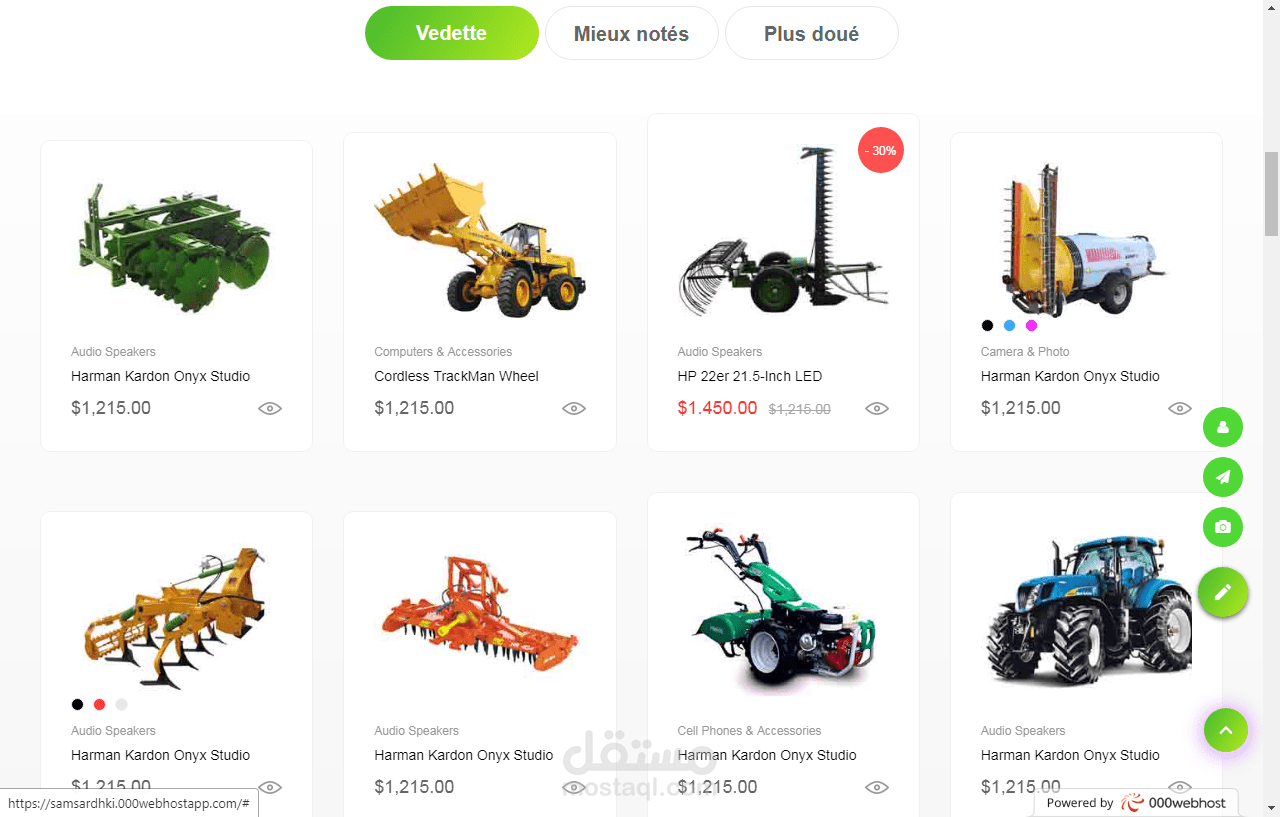Click the quick-view eye icon on the green disc harrow card
Image resolution: width=1280 pixels, height=817 pixels.
click(270, 408)
